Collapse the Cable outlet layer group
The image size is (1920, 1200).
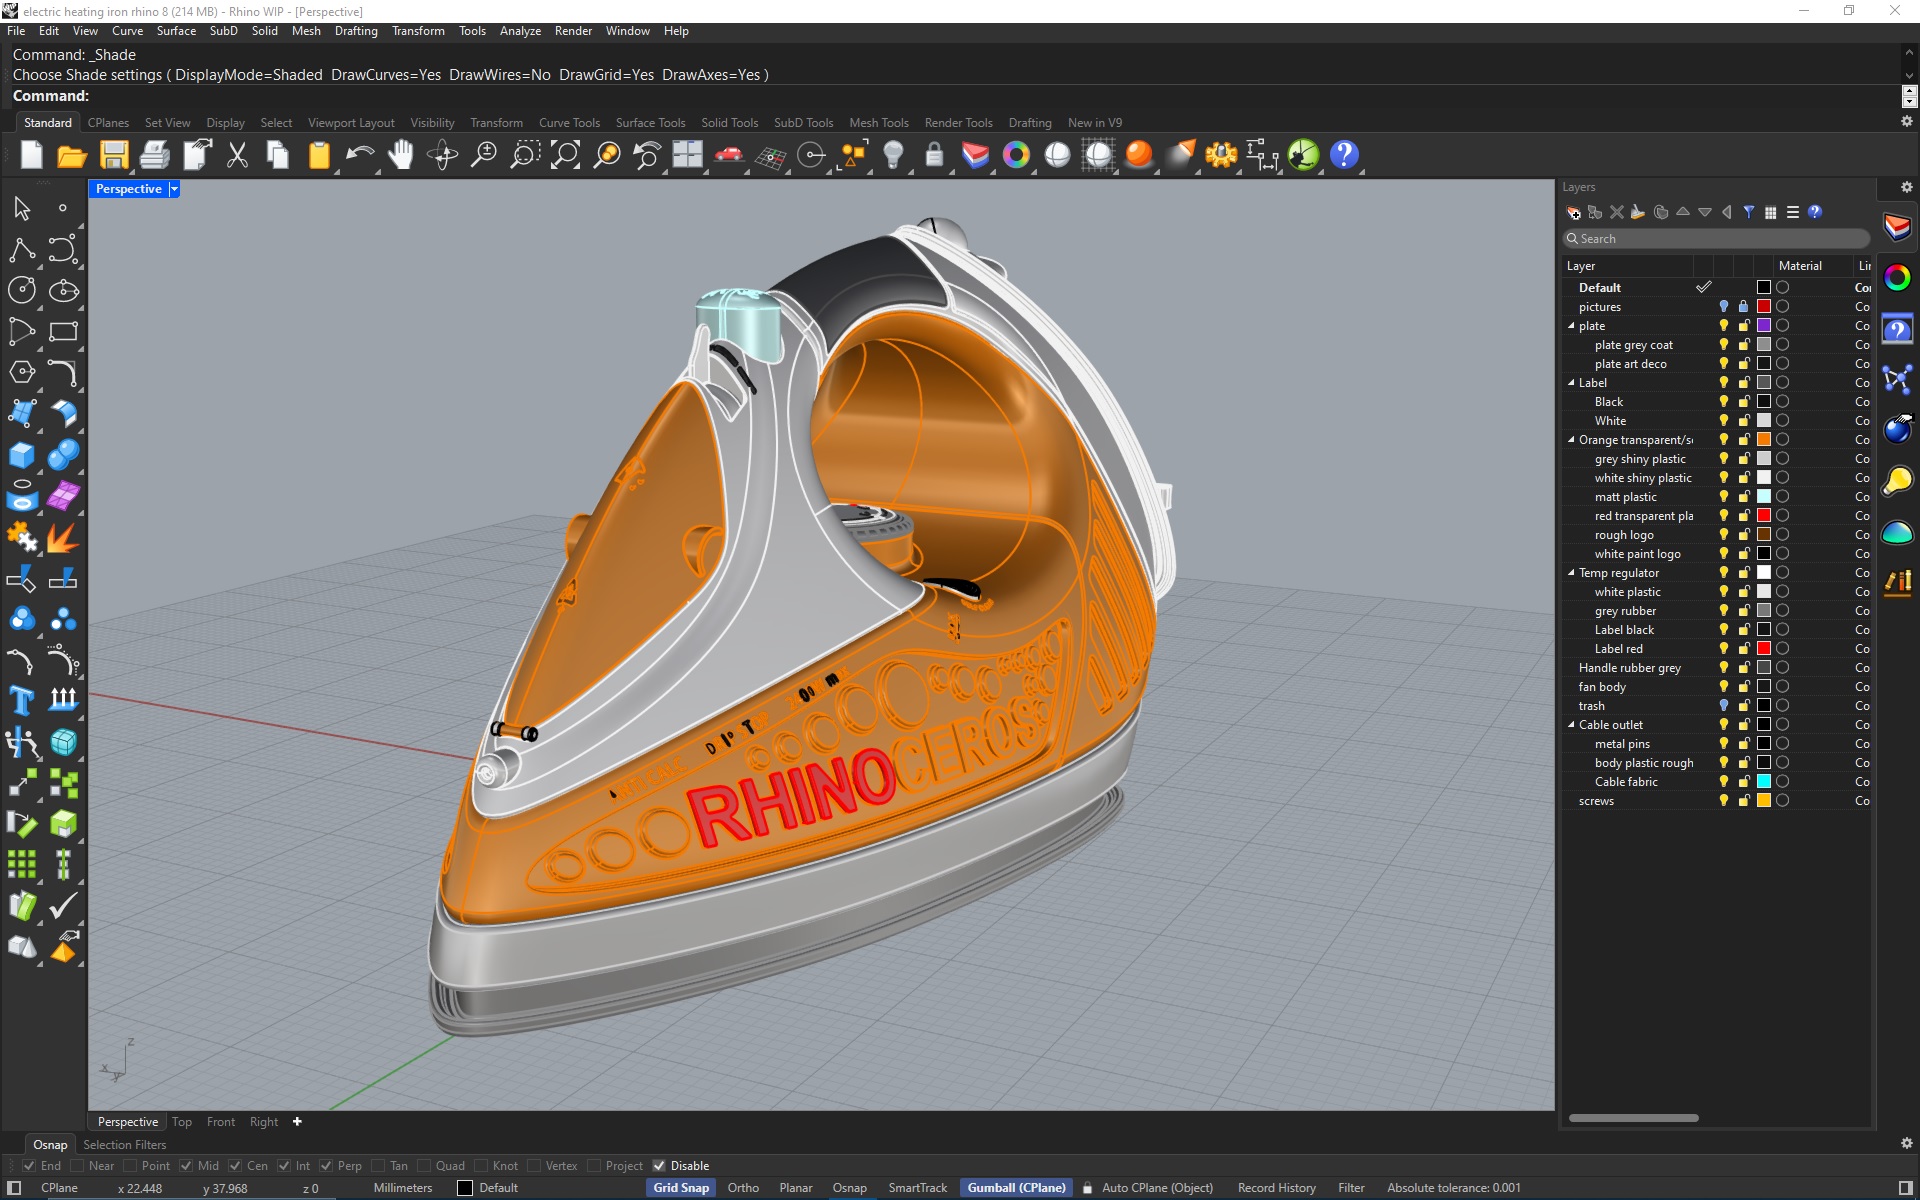coord(1571,725)
